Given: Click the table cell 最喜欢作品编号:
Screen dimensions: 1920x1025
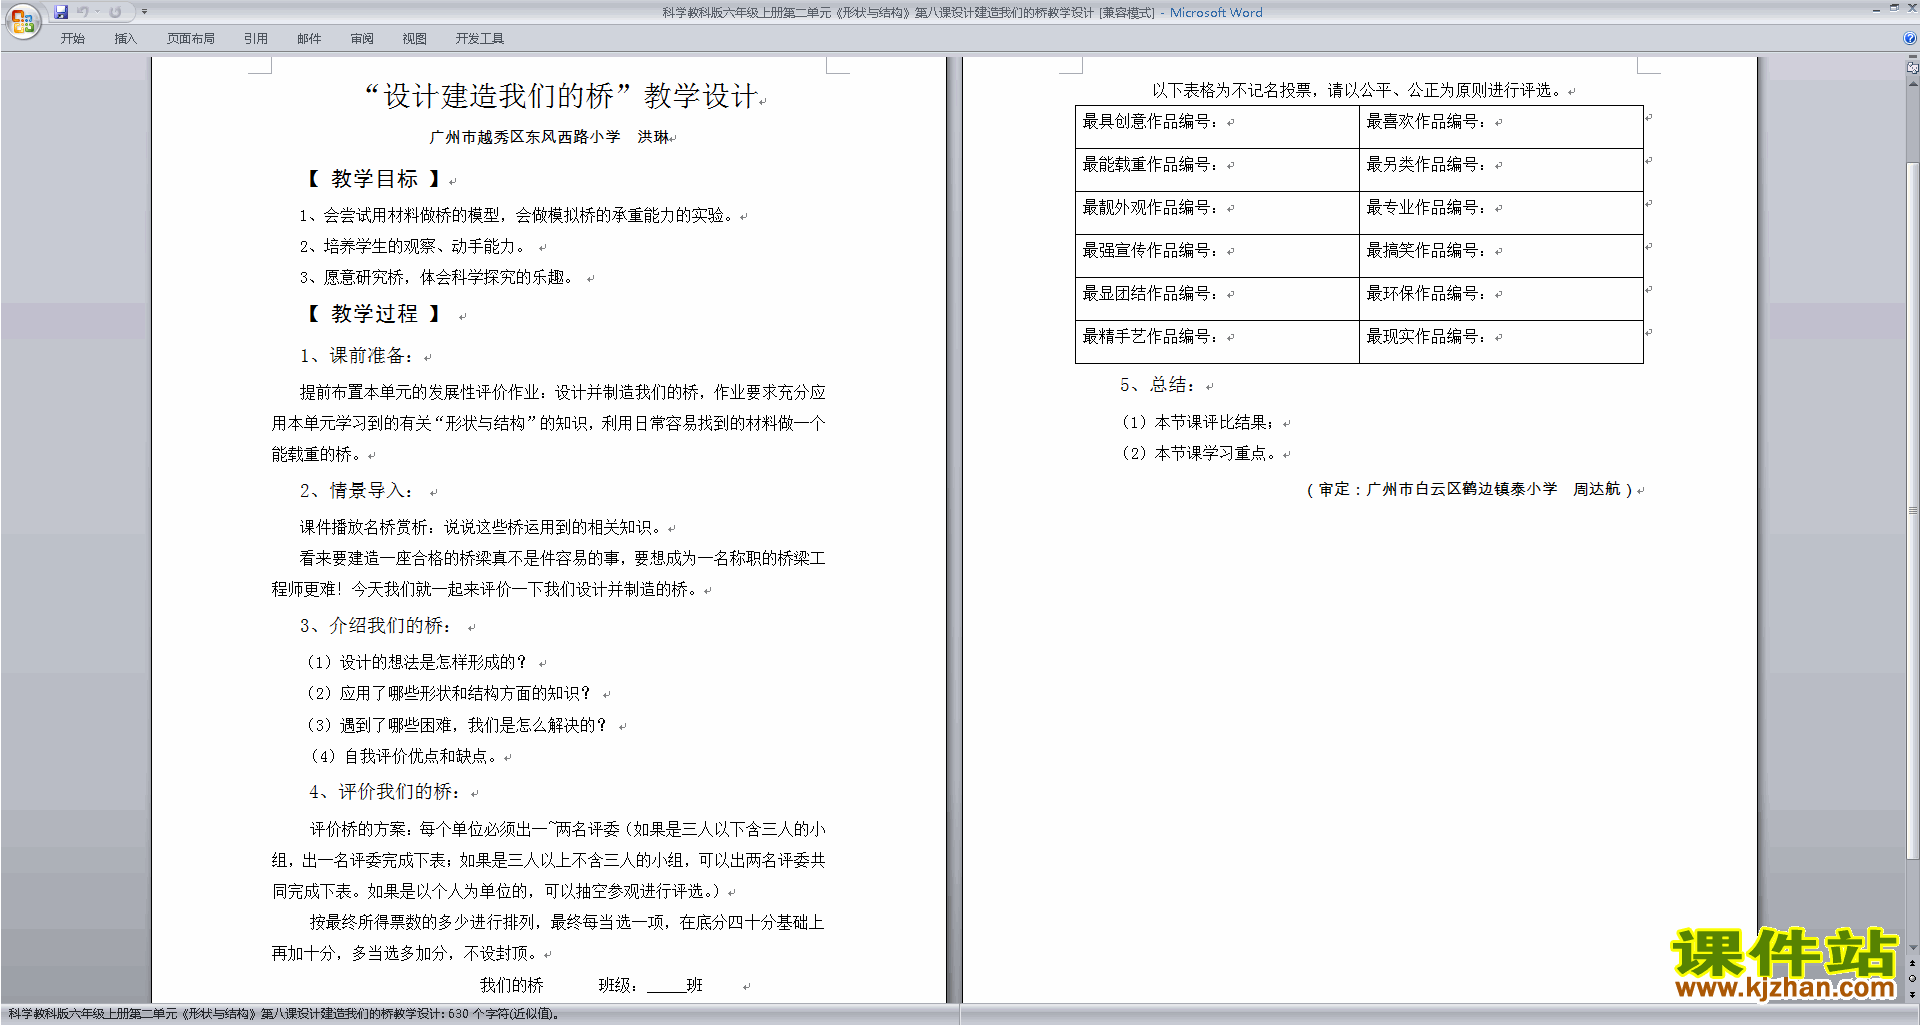Looking at the screenshot, I should [1501, 127].
